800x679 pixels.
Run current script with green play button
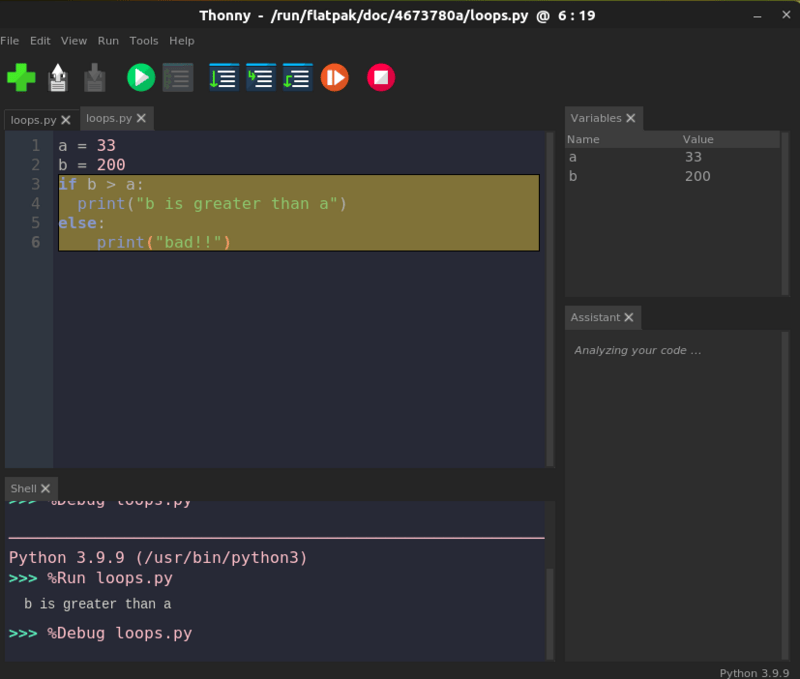141,77
